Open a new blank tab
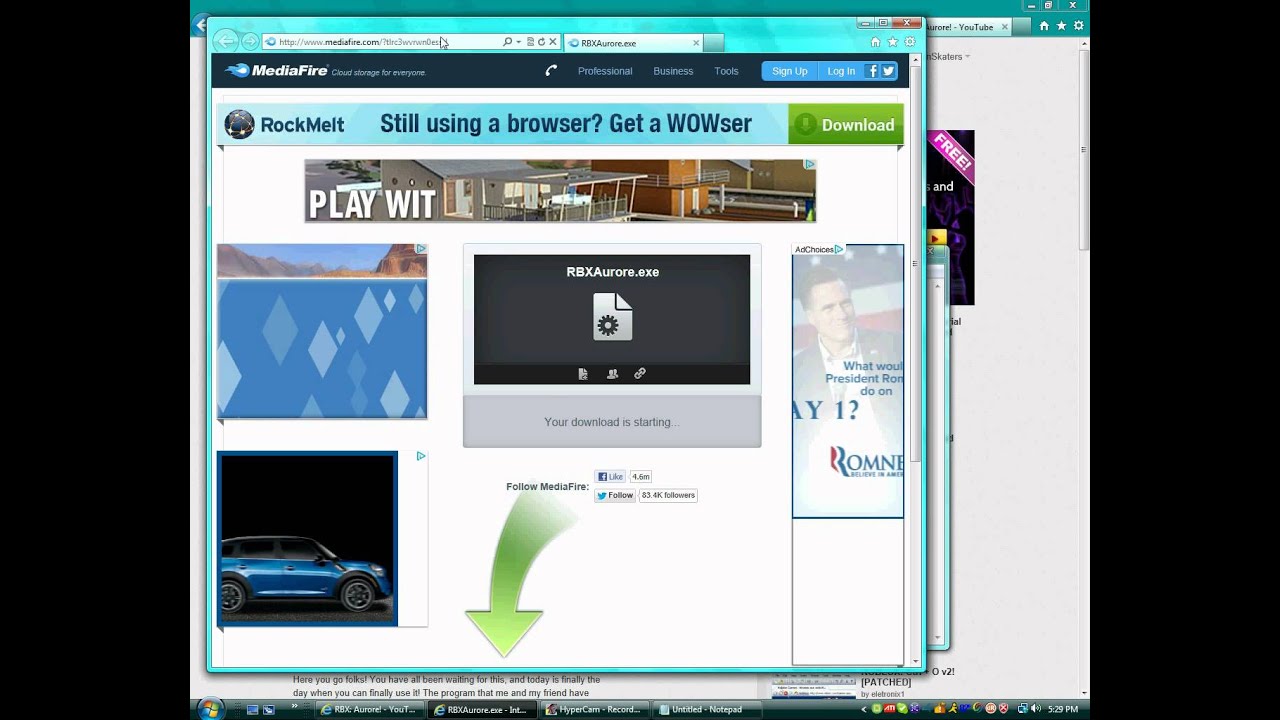Viewport: 1280px width, 720px height. point(713,43)
